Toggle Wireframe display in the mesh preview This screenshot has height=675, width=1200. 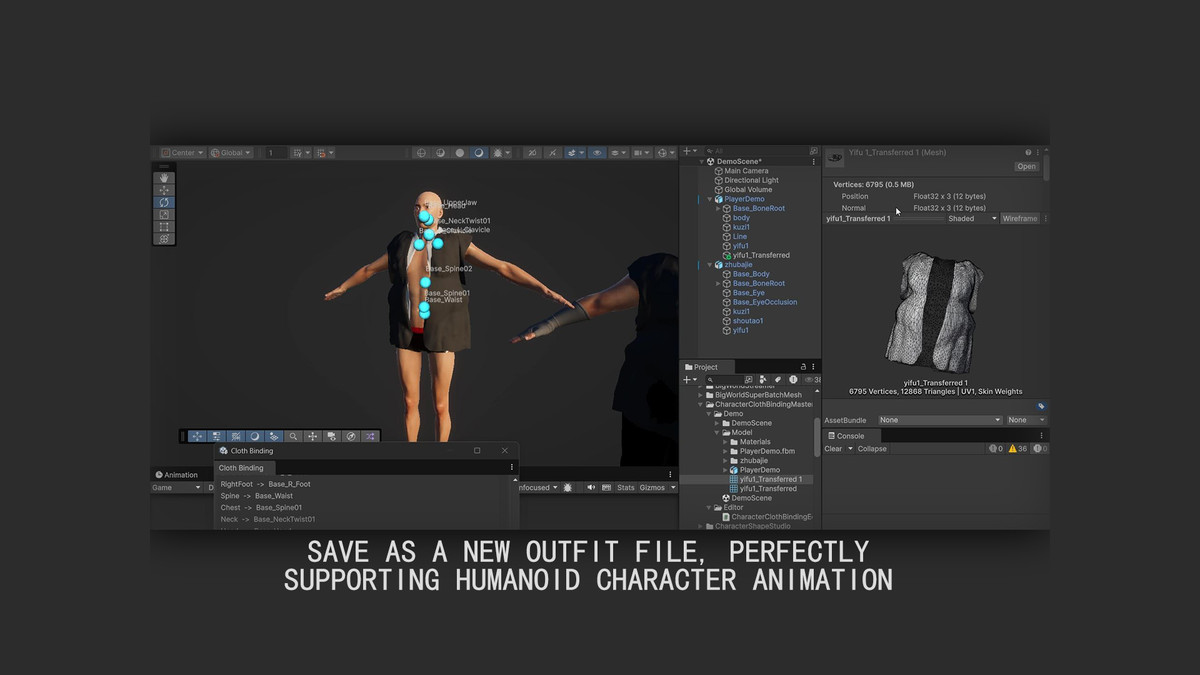[1020, 219]
